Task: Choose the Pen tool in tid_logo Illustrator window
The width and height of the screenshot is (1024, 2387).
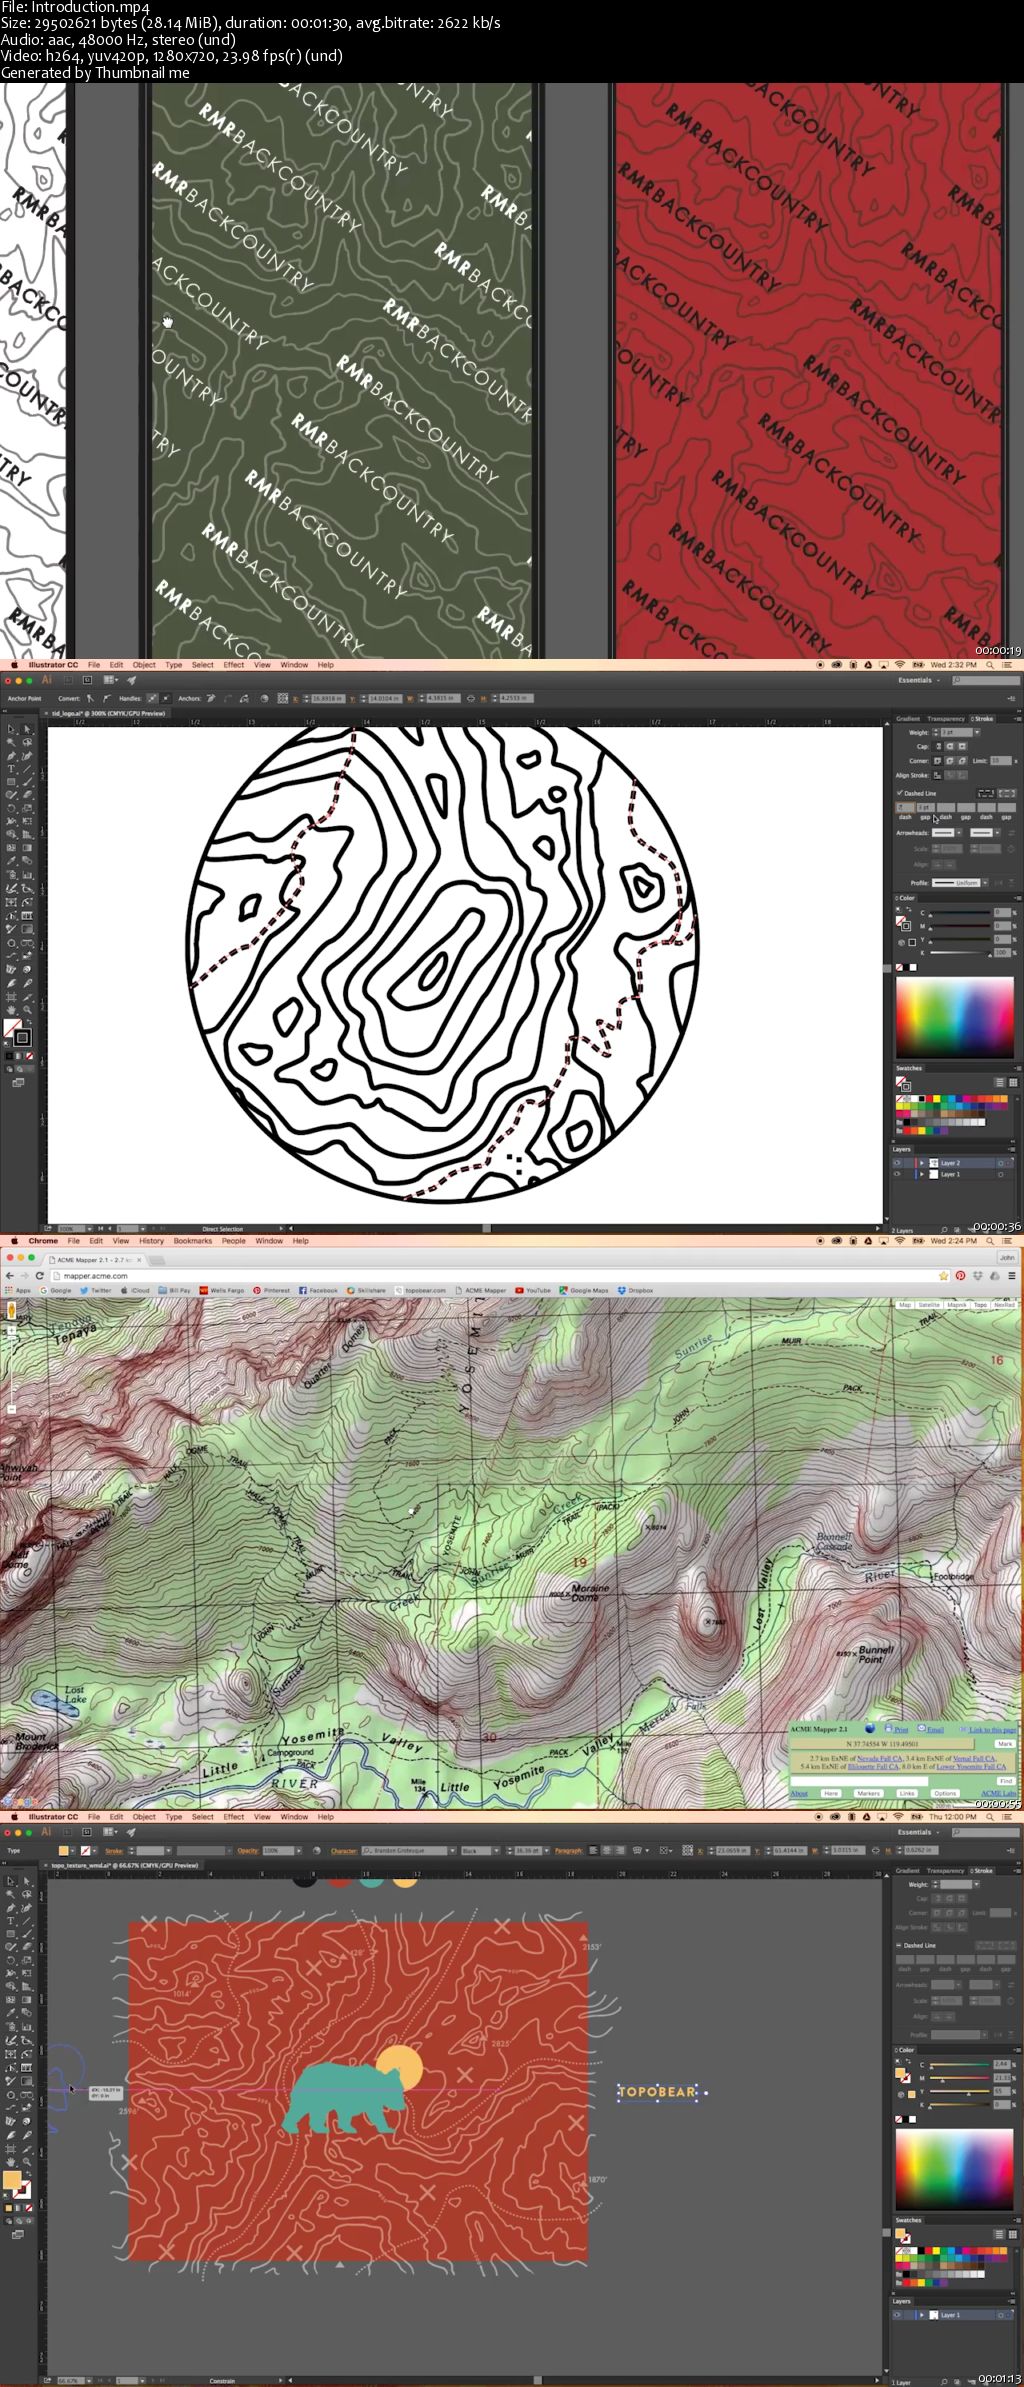Action: (x=11, y=756)
